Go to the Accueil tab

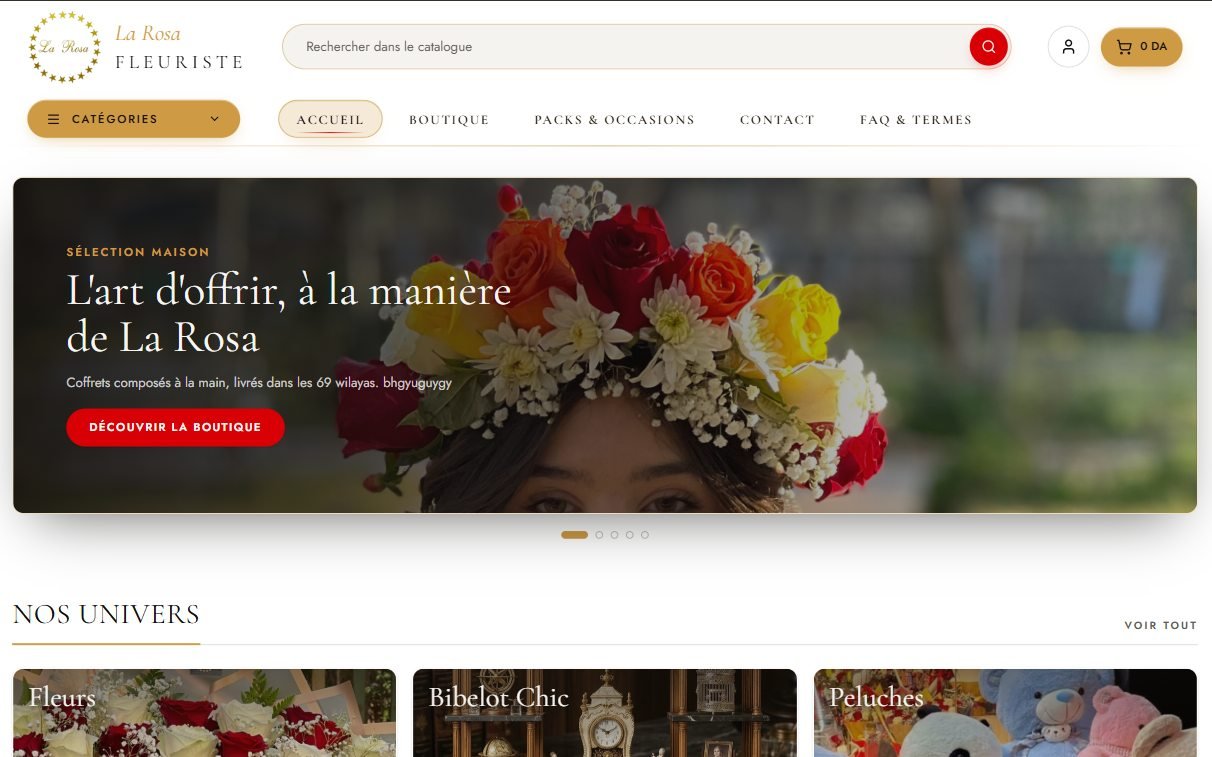[330, 120]
